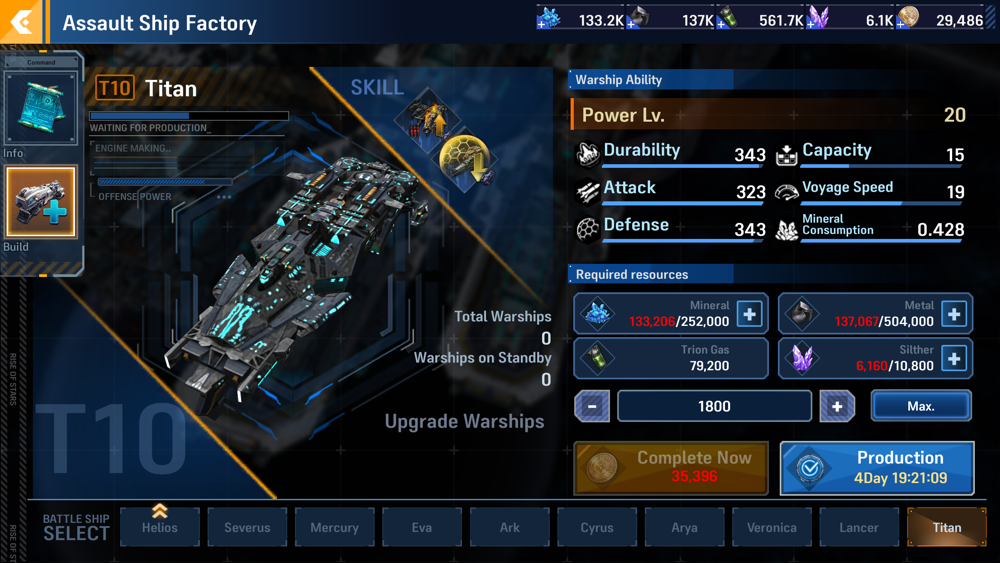Add more Metal with plus icon

click(954, 314)
